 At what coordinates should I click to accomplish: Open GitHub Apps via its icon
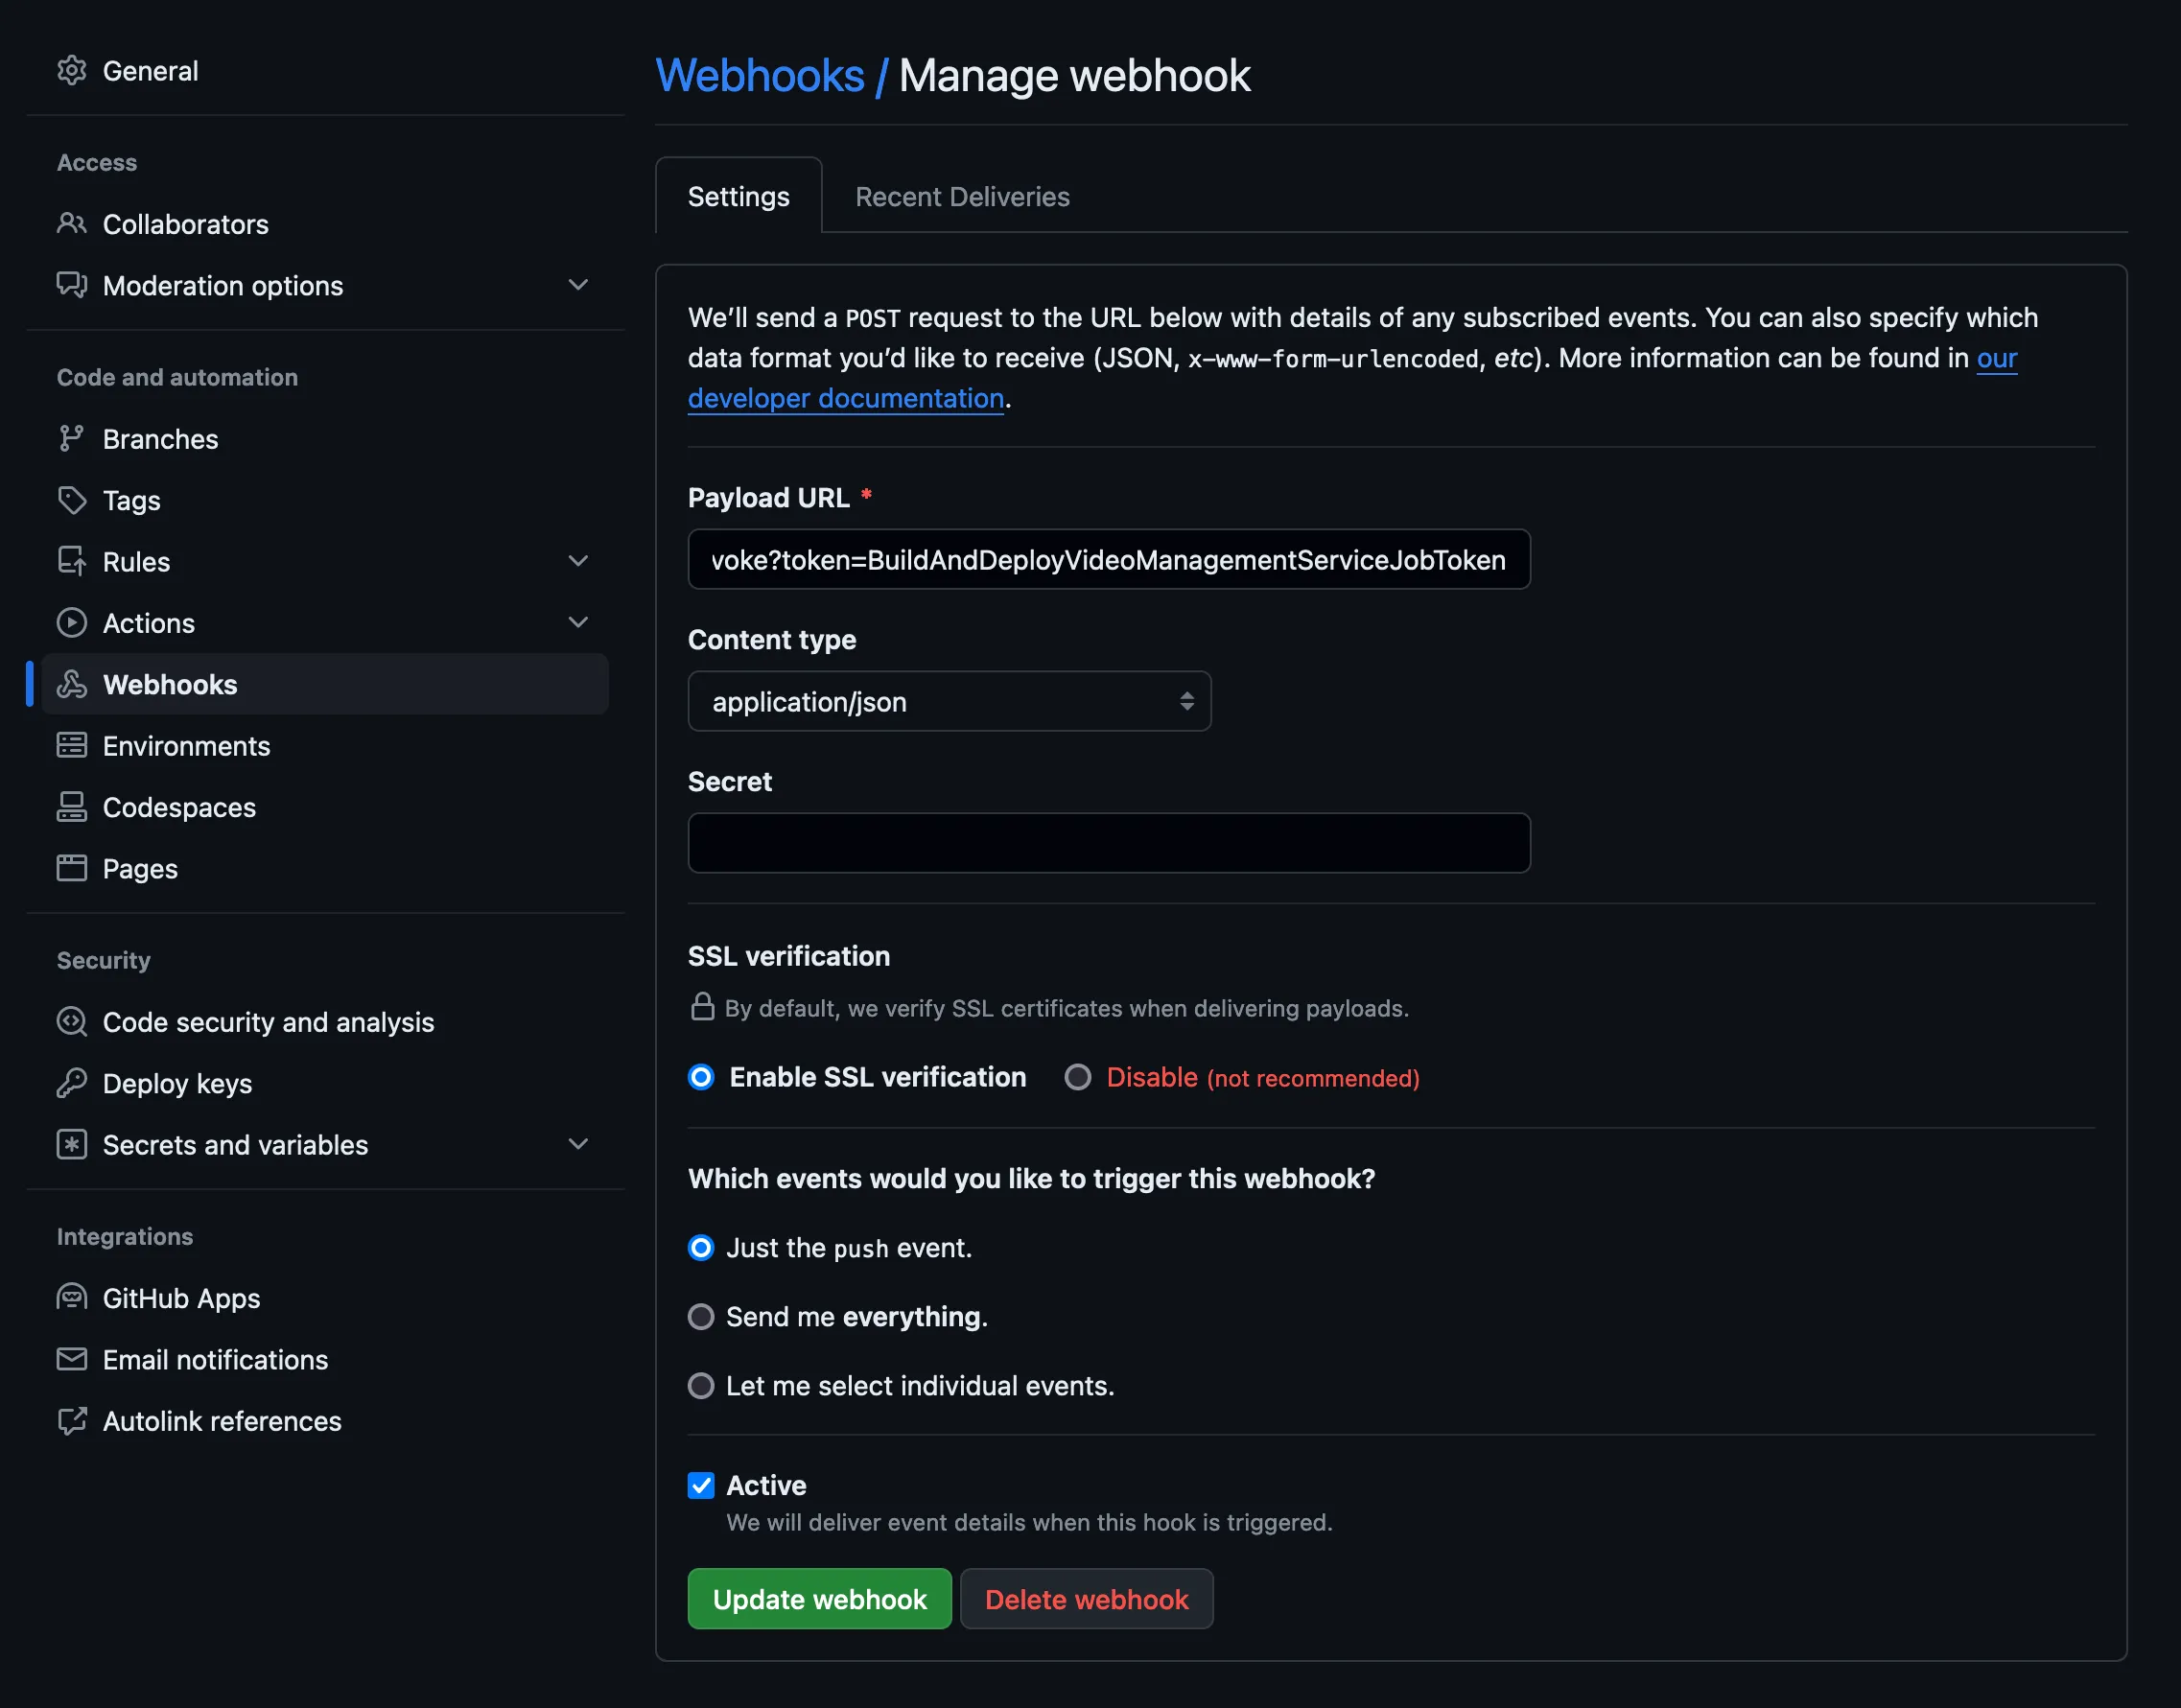coord(72,1297)
